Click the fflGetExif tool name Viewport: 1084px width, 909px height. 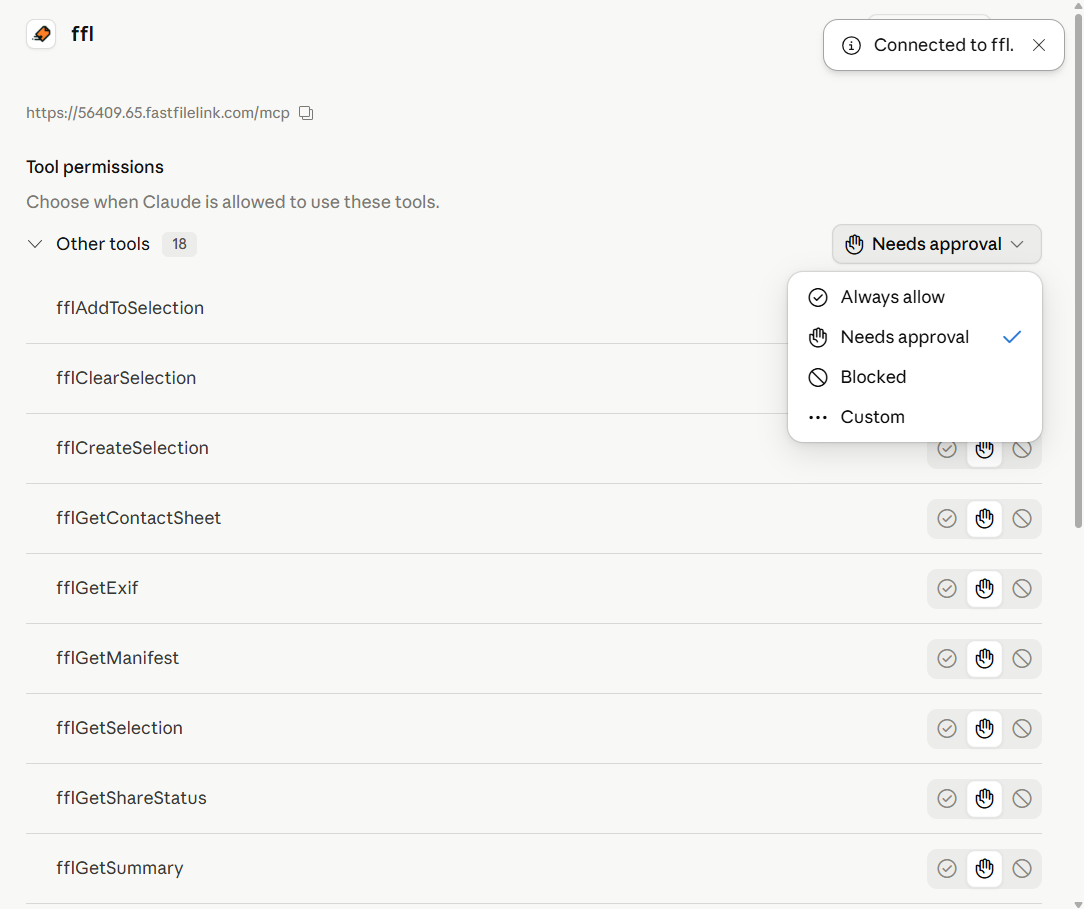(x=97, y=588)
